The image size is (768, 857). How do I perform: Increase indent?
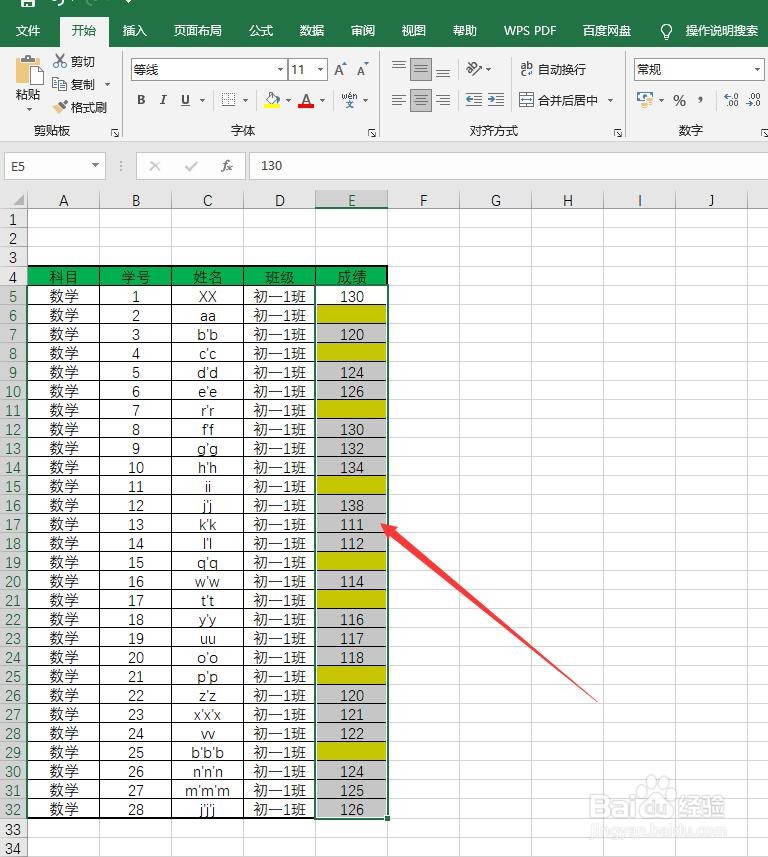pyautogui.click(x=496, y=99)
